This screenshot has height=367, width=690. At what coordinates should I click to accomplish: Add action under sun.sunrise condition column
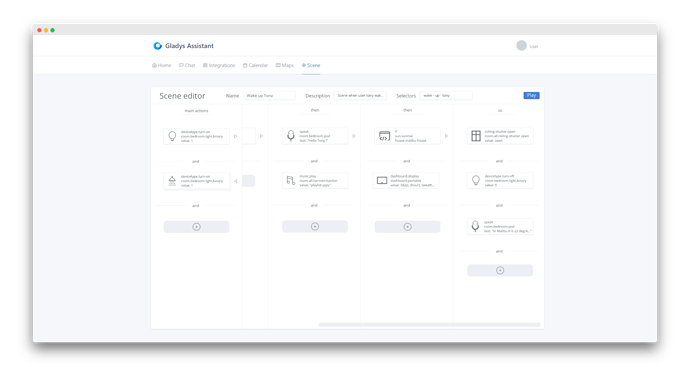407,227
